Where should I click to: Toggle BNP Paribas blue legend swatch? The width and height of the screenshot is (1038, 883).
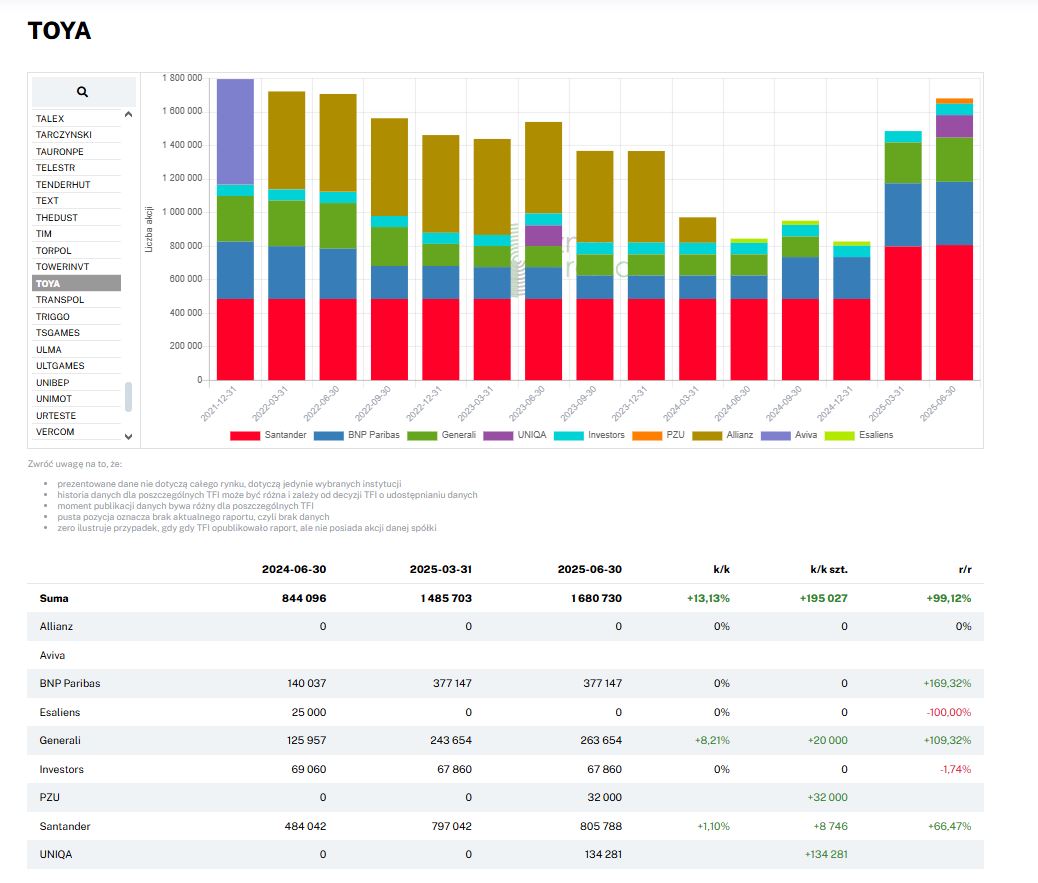coord(328,436)
